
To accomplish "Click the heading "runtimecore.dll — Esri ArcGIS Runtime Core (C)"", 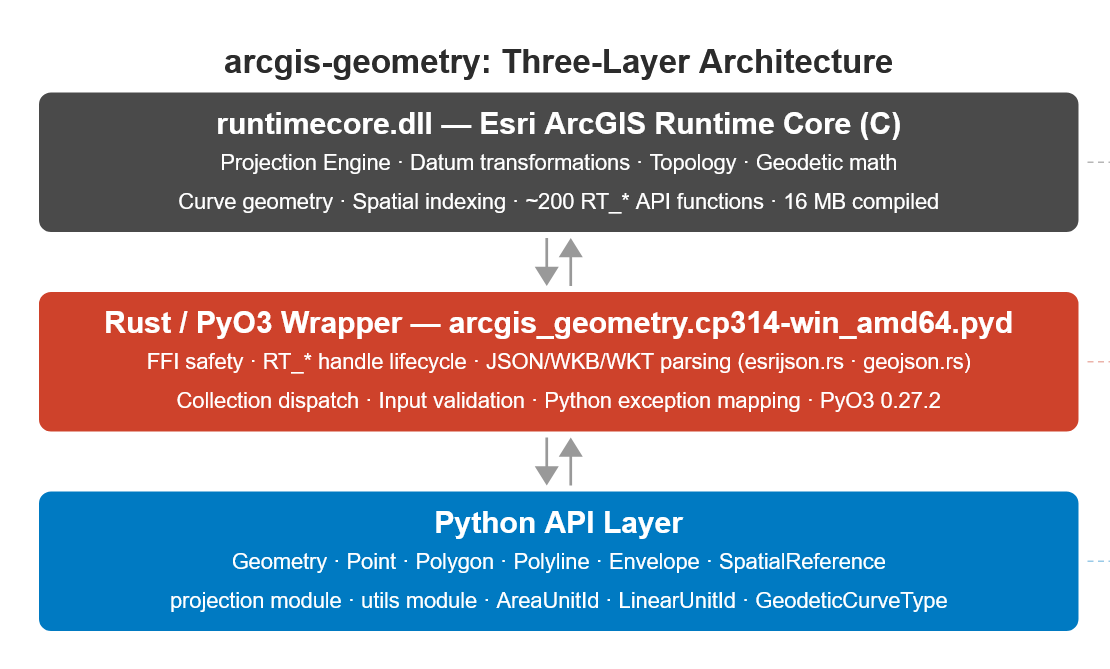I will click(559, 124).
